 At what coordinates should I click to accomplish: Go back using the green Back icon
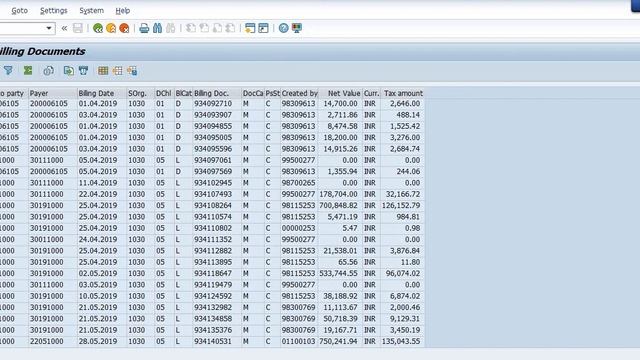tap(98, 28)
